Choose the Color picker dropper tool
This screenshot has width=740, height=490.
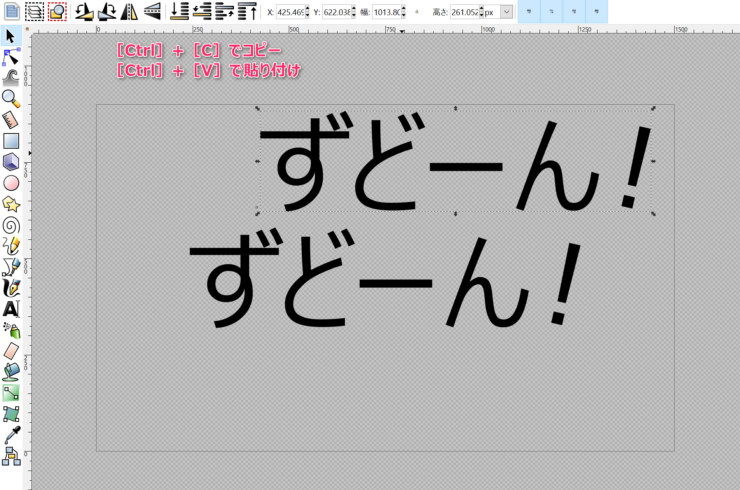pyautogui.click(x=11, y=435)
